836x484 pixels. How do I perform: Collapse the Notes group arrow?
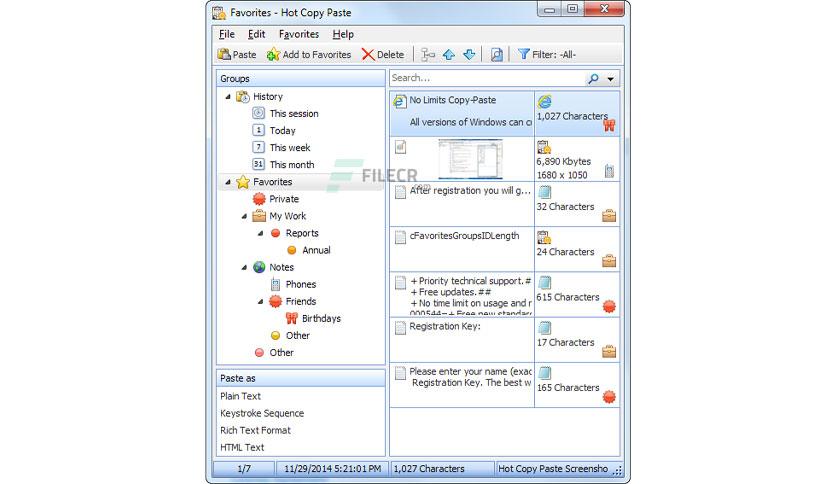(x=244, y=268)
